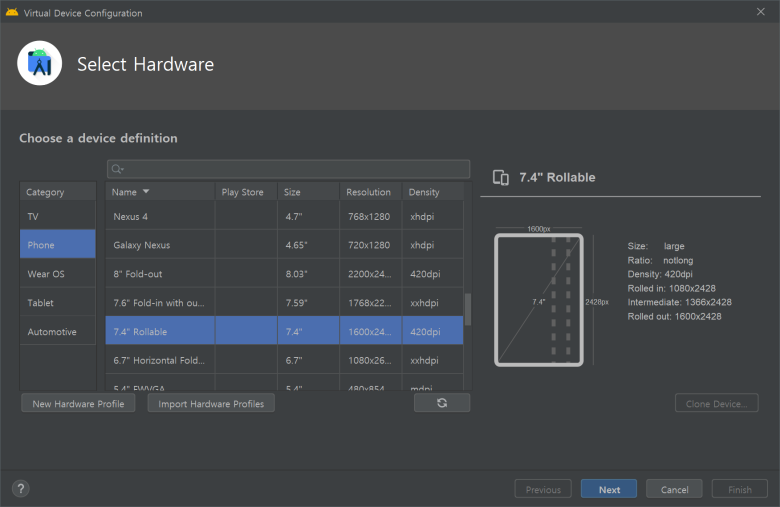Click Intermediate: 1366x2428 text
The height and width of the screenshot is (507, 780).
680,302
